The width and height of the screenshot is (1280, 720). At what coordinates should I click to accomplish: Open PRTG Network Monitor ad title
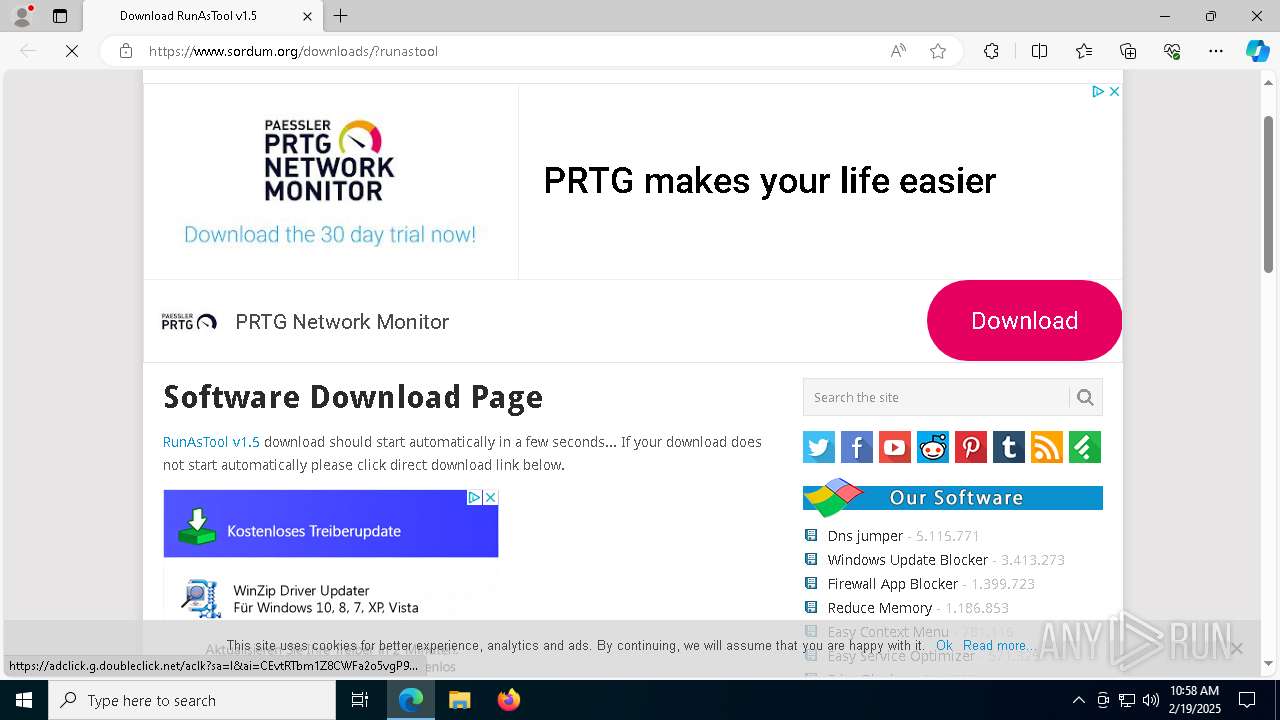click(x=342, y=322)
